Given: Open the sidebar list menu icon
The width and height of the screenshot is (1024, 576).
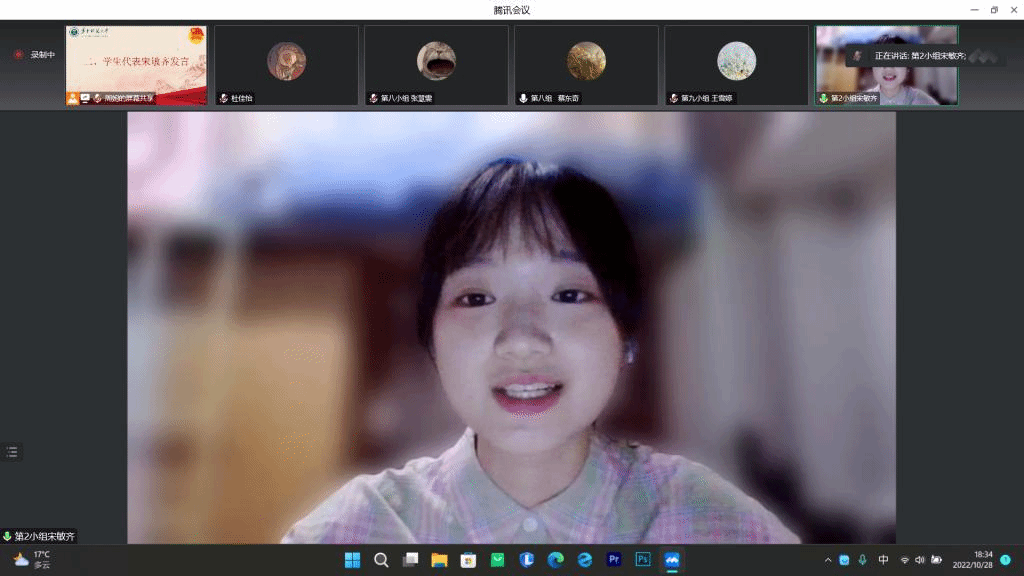Looking at the screenshot, I should [x=12, y=452].
